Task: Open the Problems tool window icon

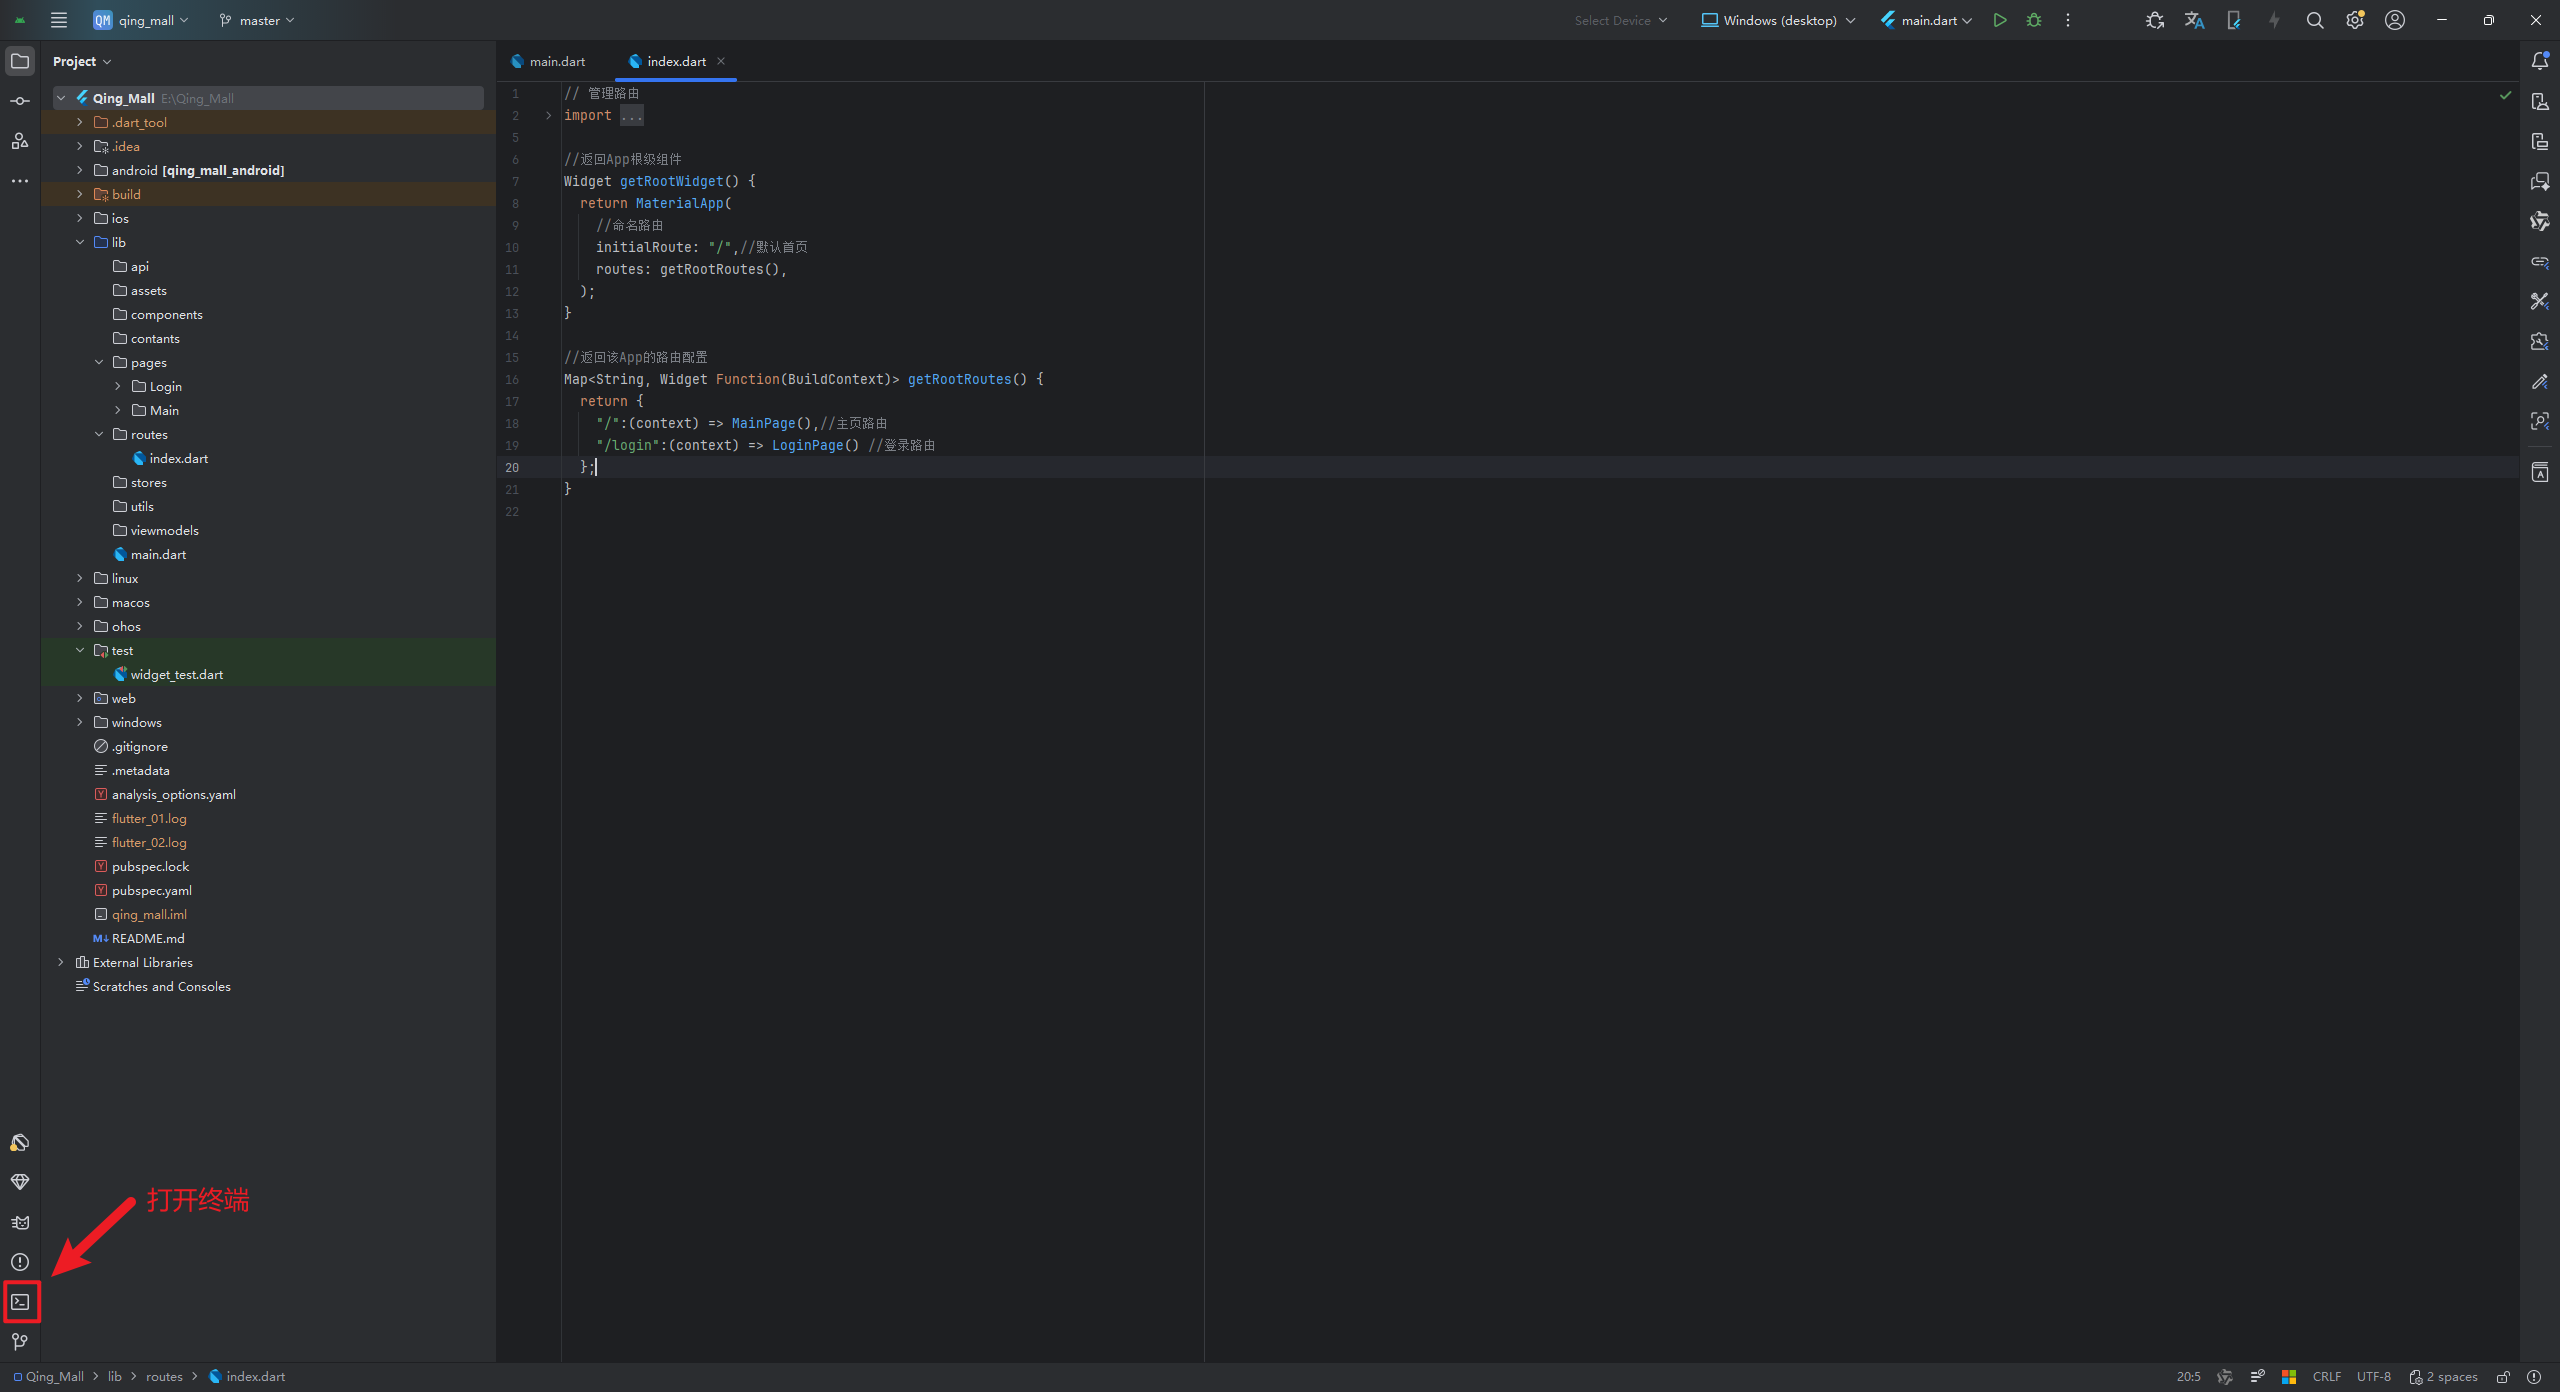Action: 20,1262
